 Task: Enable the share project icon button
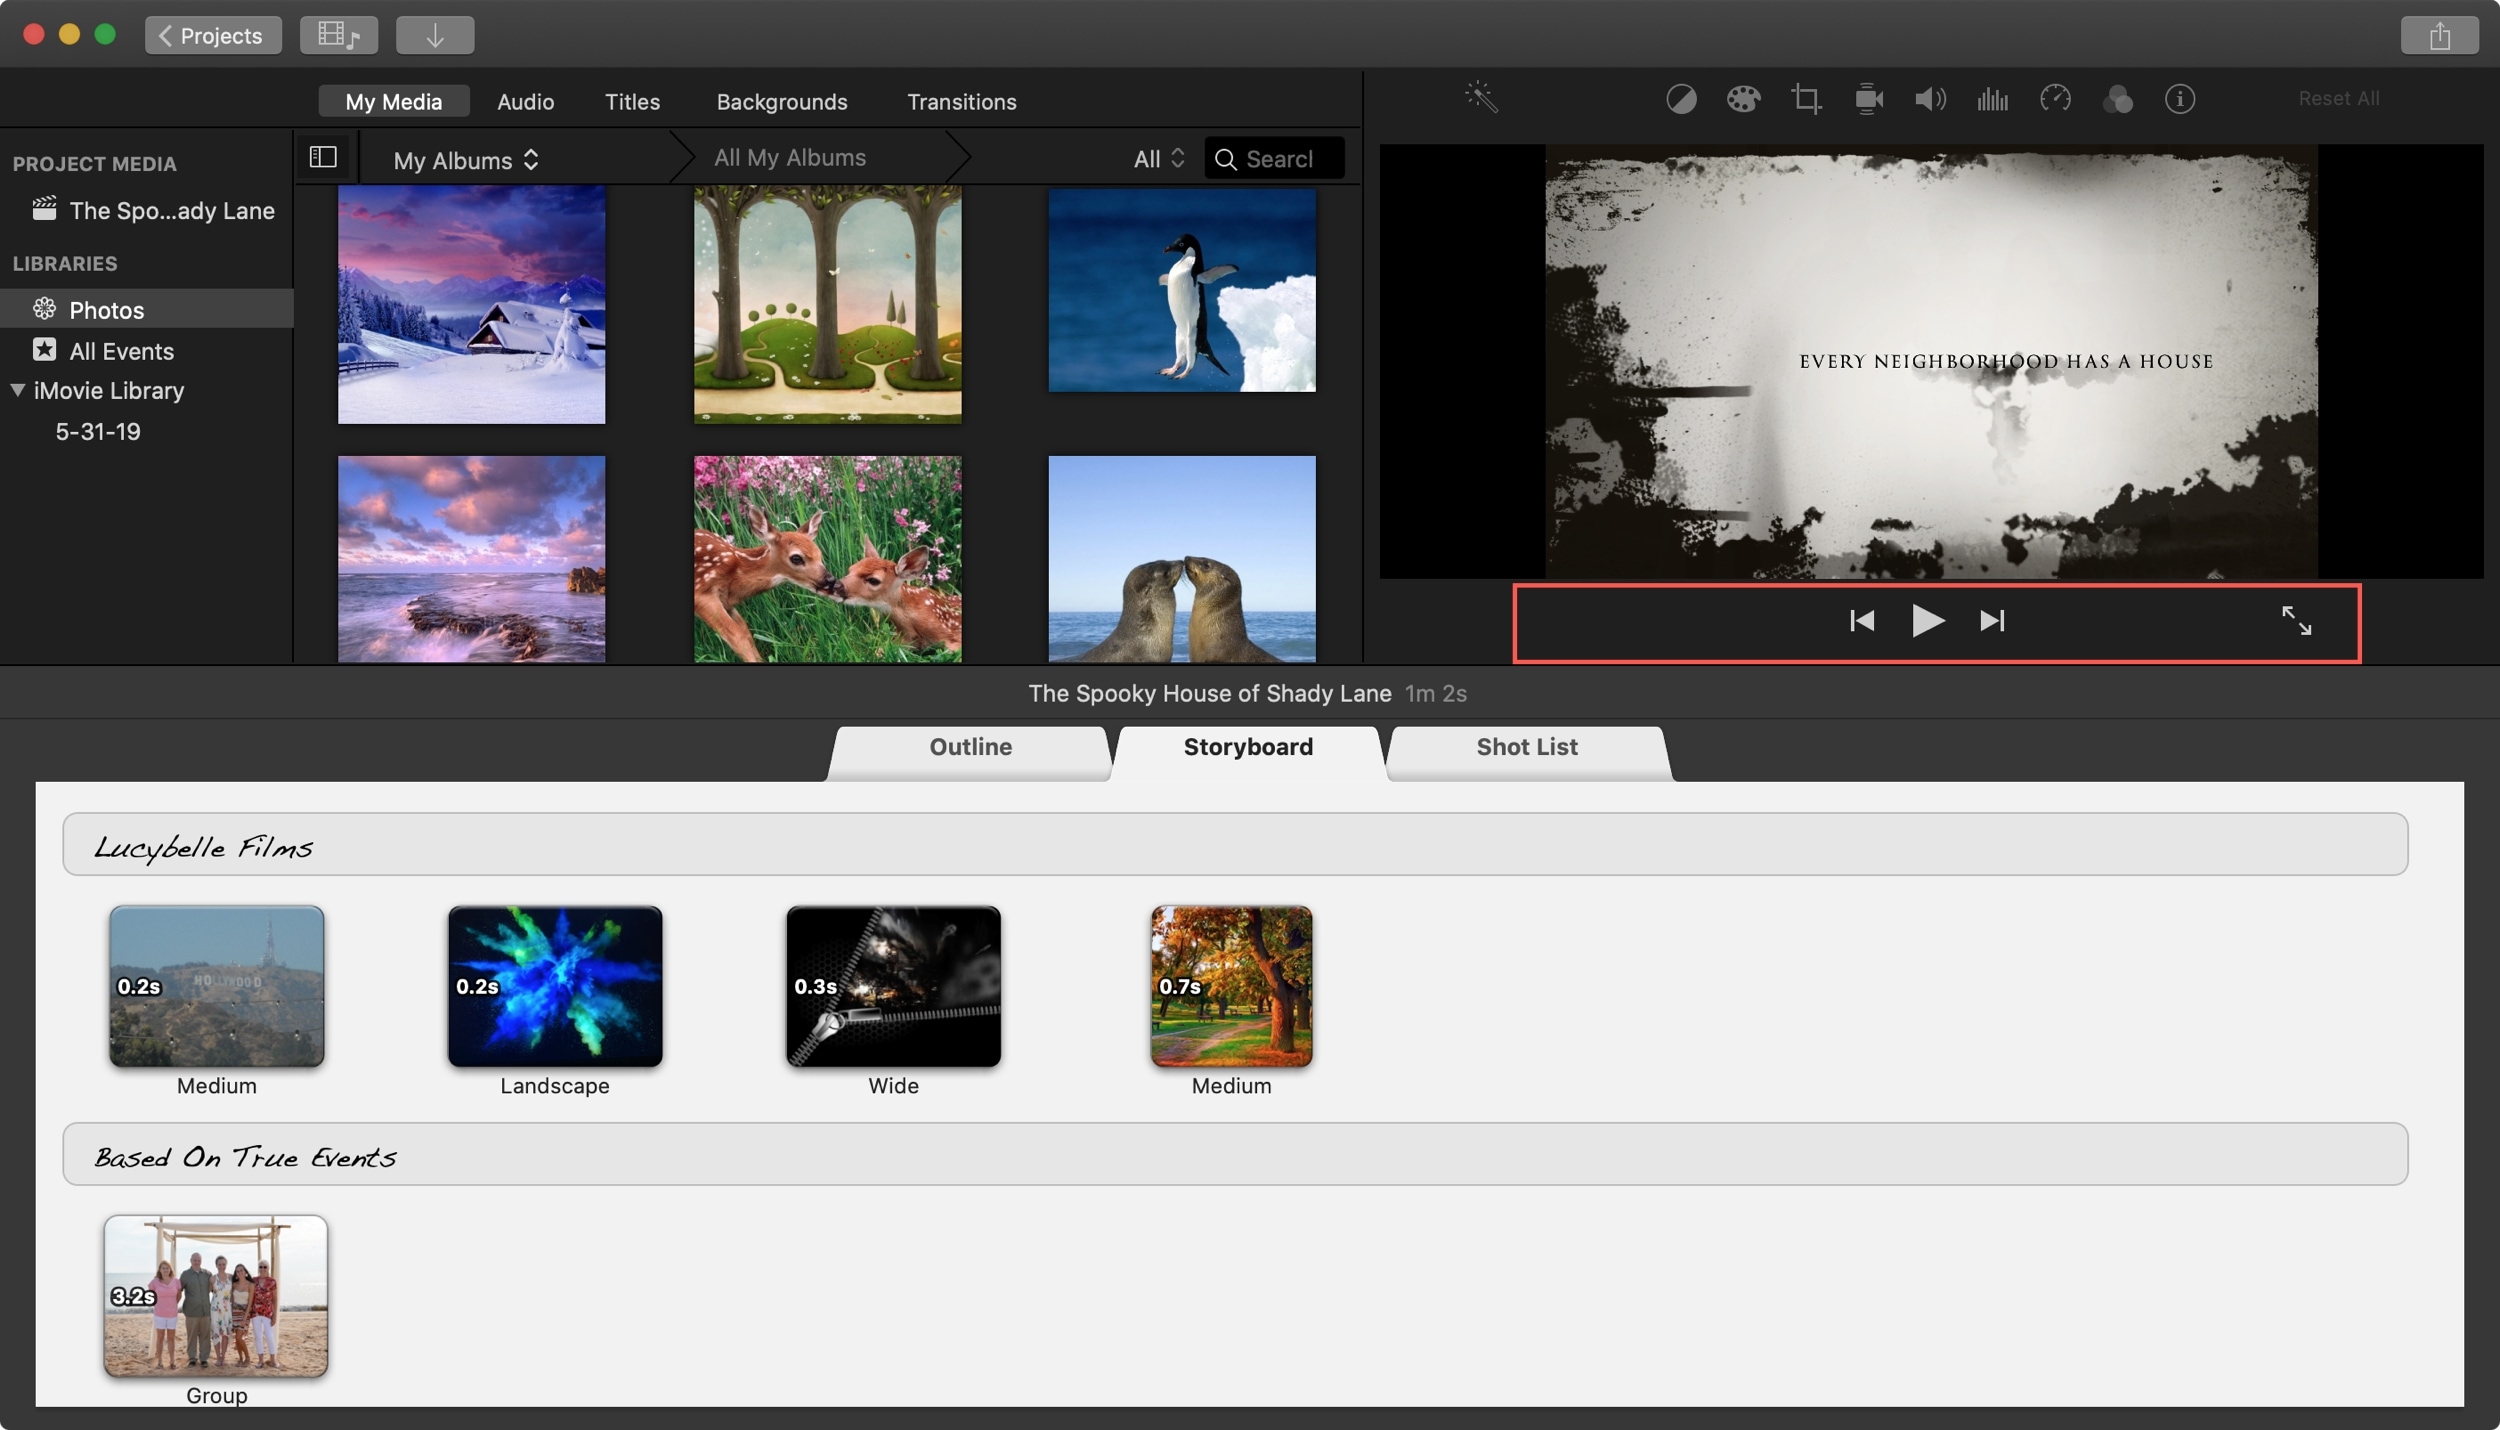(x=2440, y=34)
